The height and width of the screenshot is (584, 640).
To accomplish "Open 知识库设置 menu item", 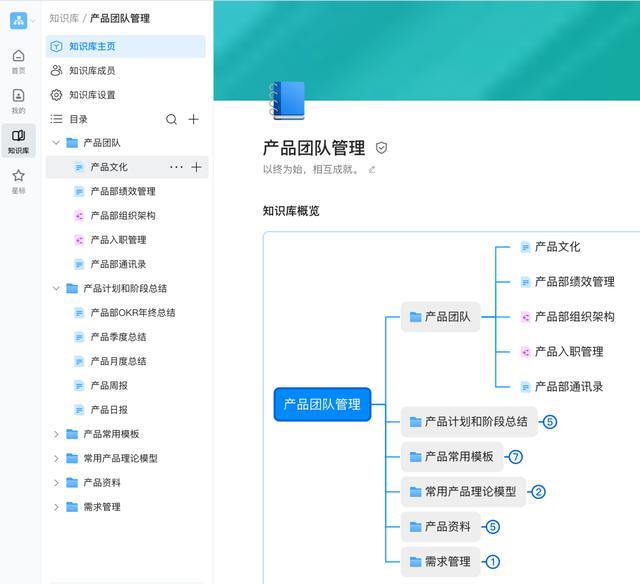I will click(x=91, y=95).
